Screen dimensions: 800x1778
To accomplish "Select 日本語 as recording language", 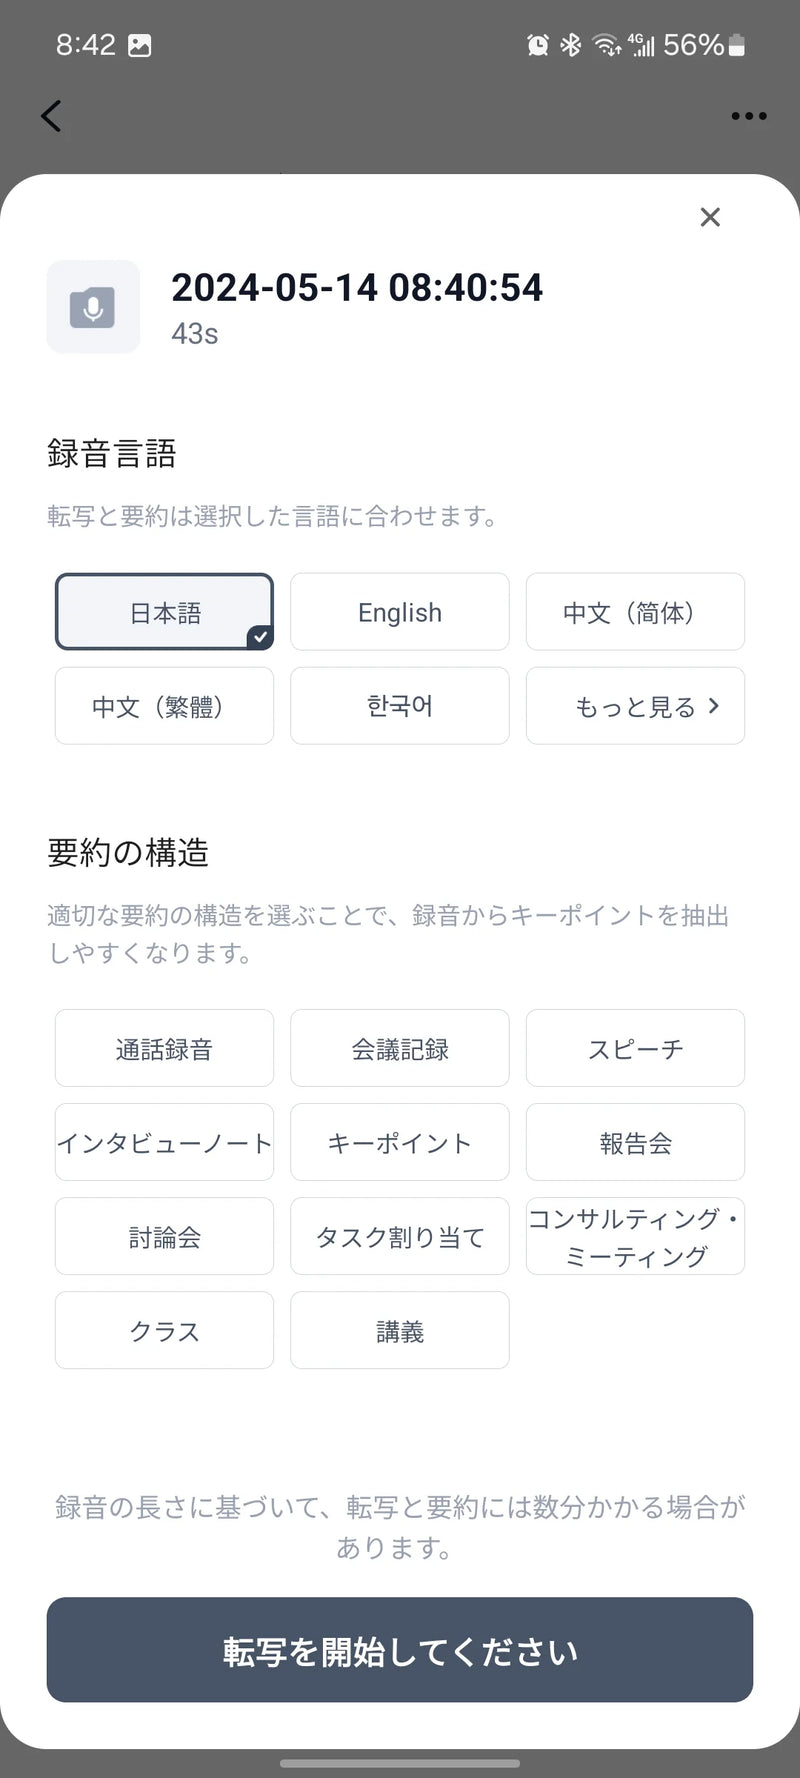I will (x=164, y=612).
